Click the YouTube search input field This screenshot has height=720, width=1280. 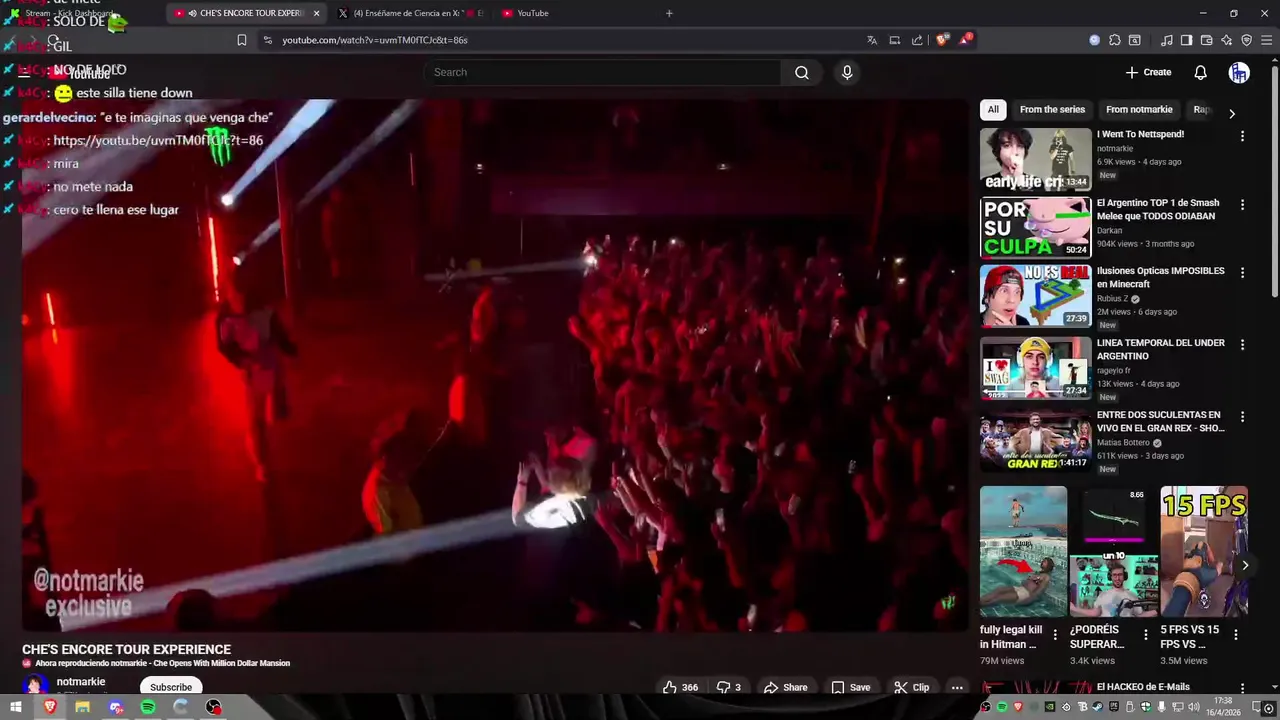click(603, 72)
